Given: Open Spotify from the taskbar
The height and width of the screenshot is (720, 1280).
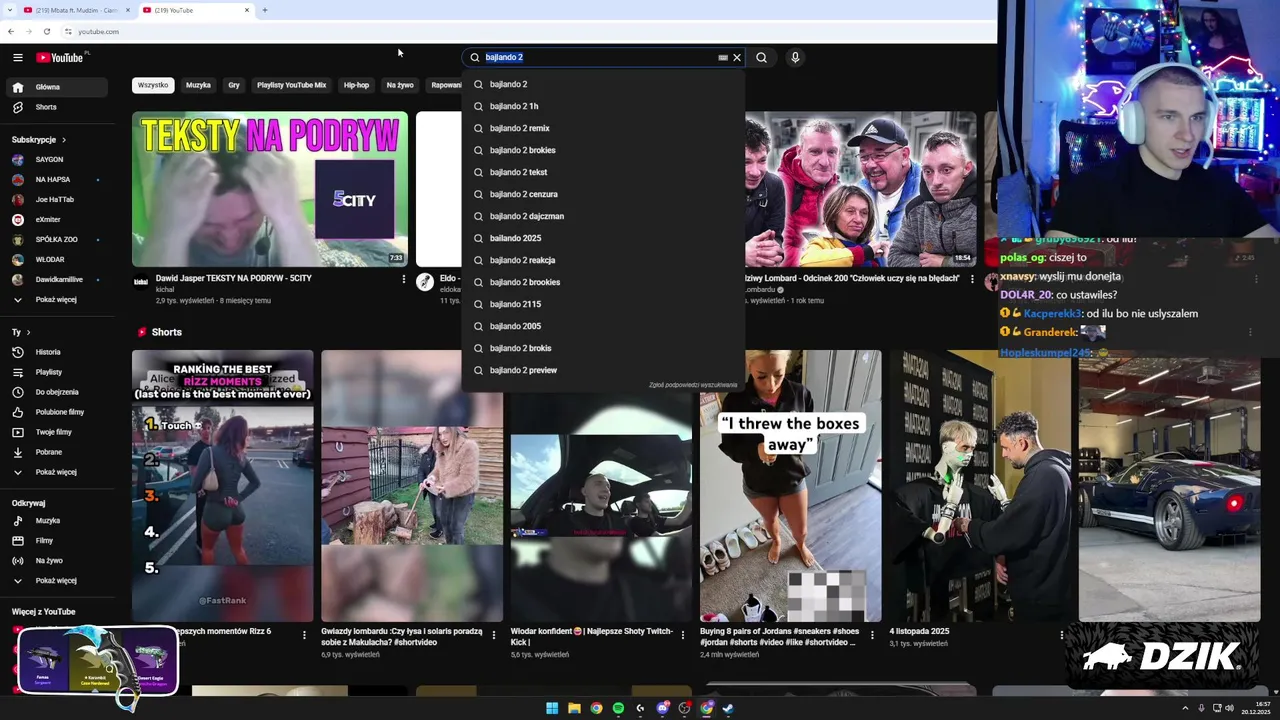Looking at the screenshot, I should coord(618,708).
